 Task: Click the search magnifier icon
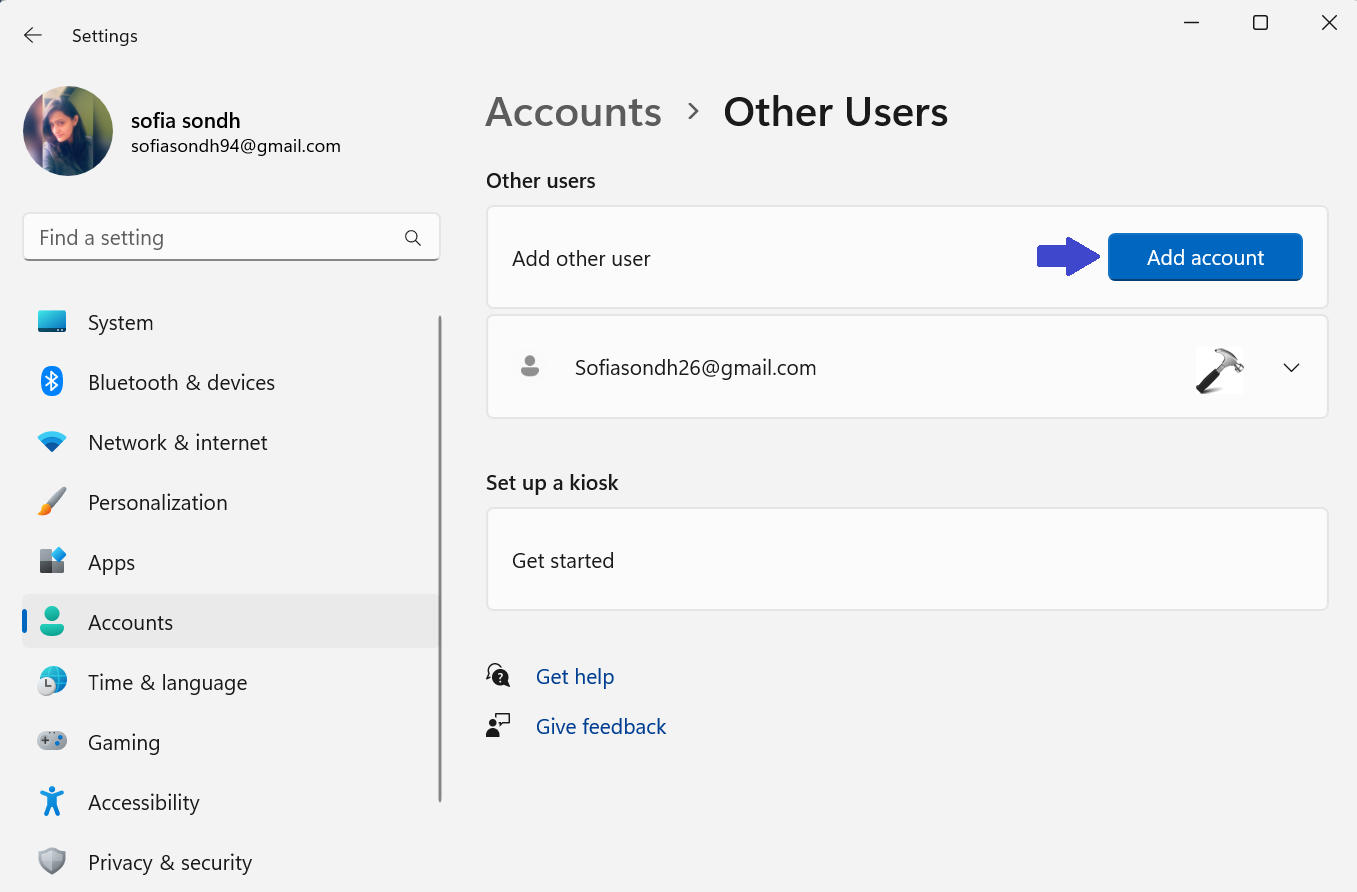[412, 238]
